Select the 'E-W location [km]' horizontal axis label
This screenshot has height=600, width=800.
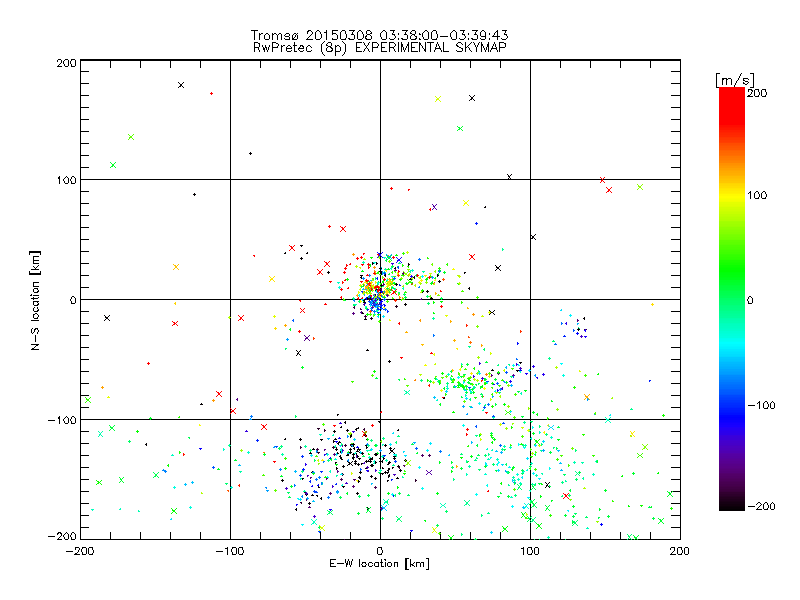[379, 564]
